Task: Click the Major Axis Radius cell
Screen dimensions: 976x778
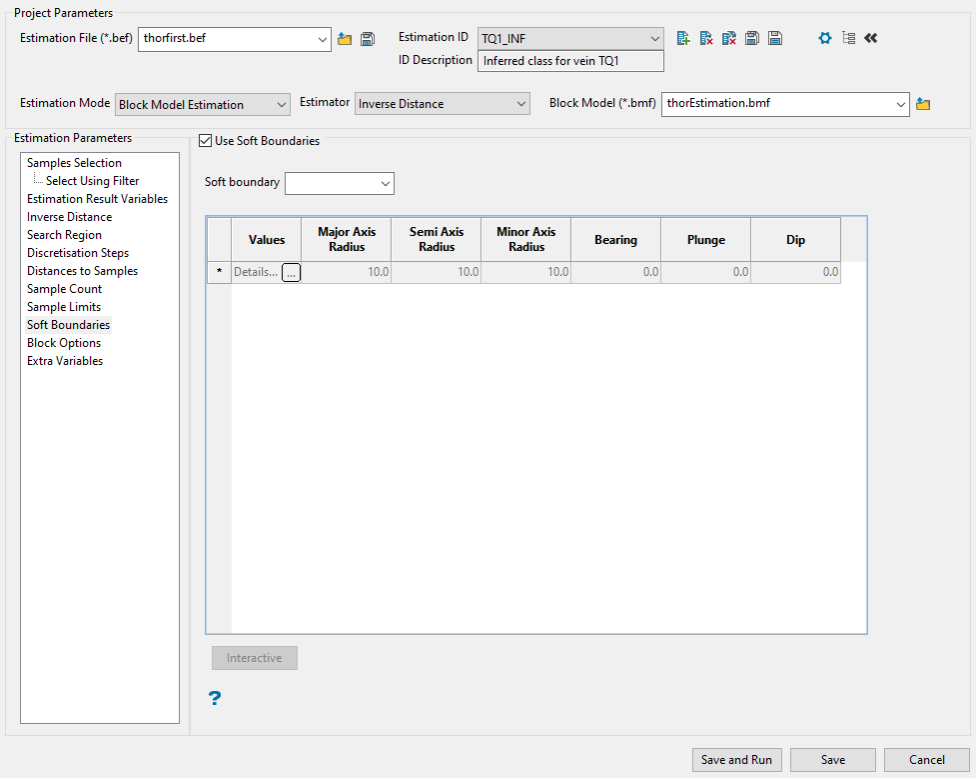Action: 346,272
